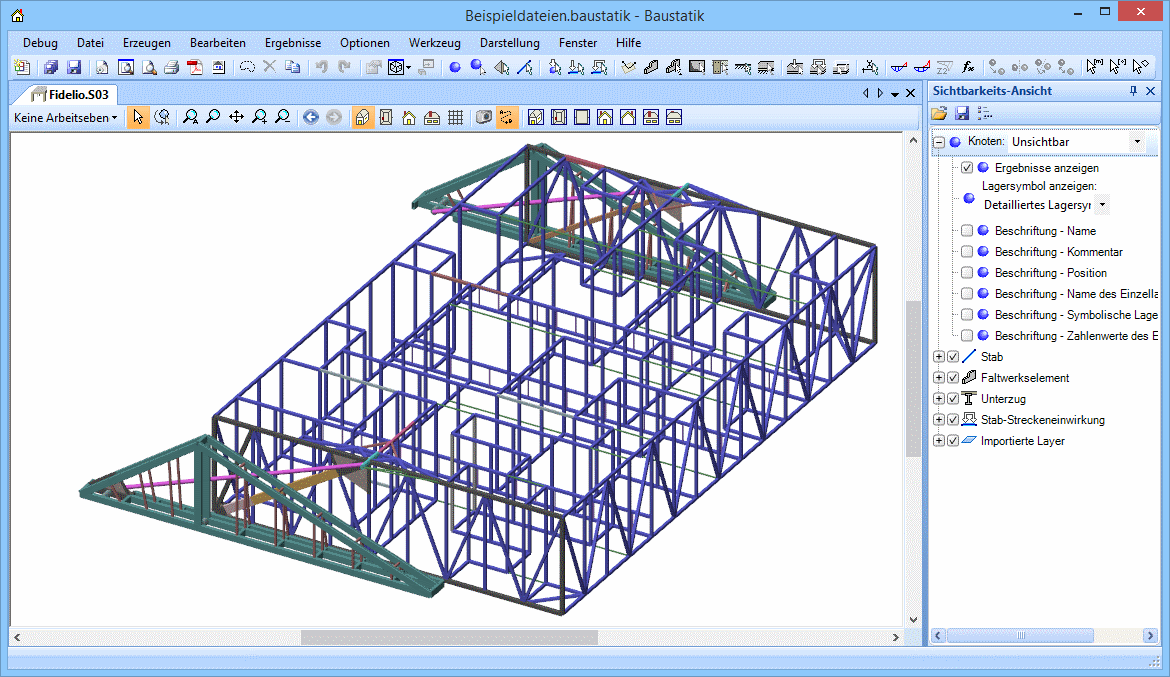Click the print icon in toolbar
This screenshot has height=677, width=1170.
coord(171,68)
